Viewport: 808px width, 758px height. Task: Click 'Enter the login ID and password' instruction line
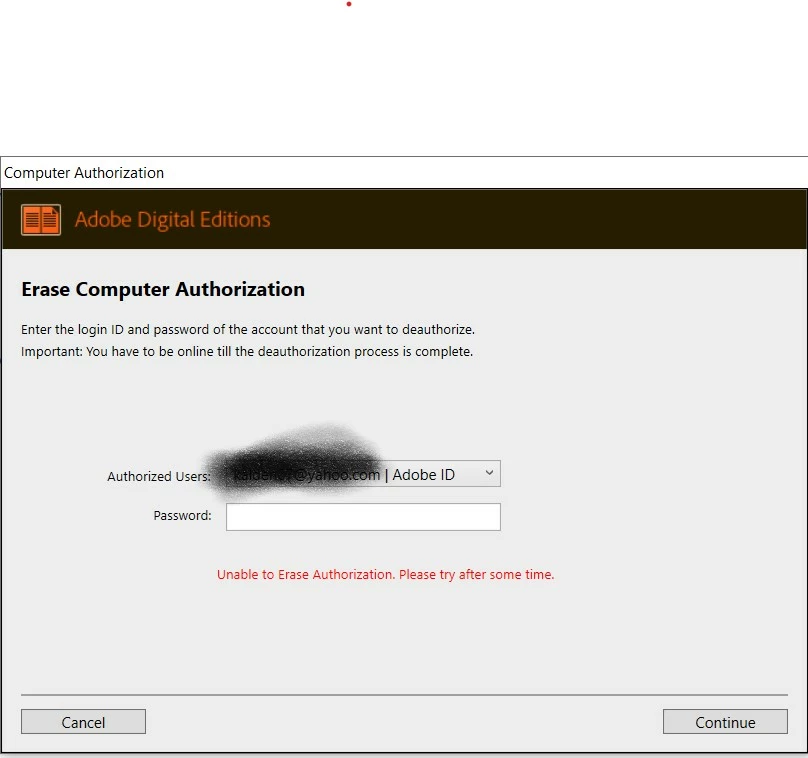248,329
